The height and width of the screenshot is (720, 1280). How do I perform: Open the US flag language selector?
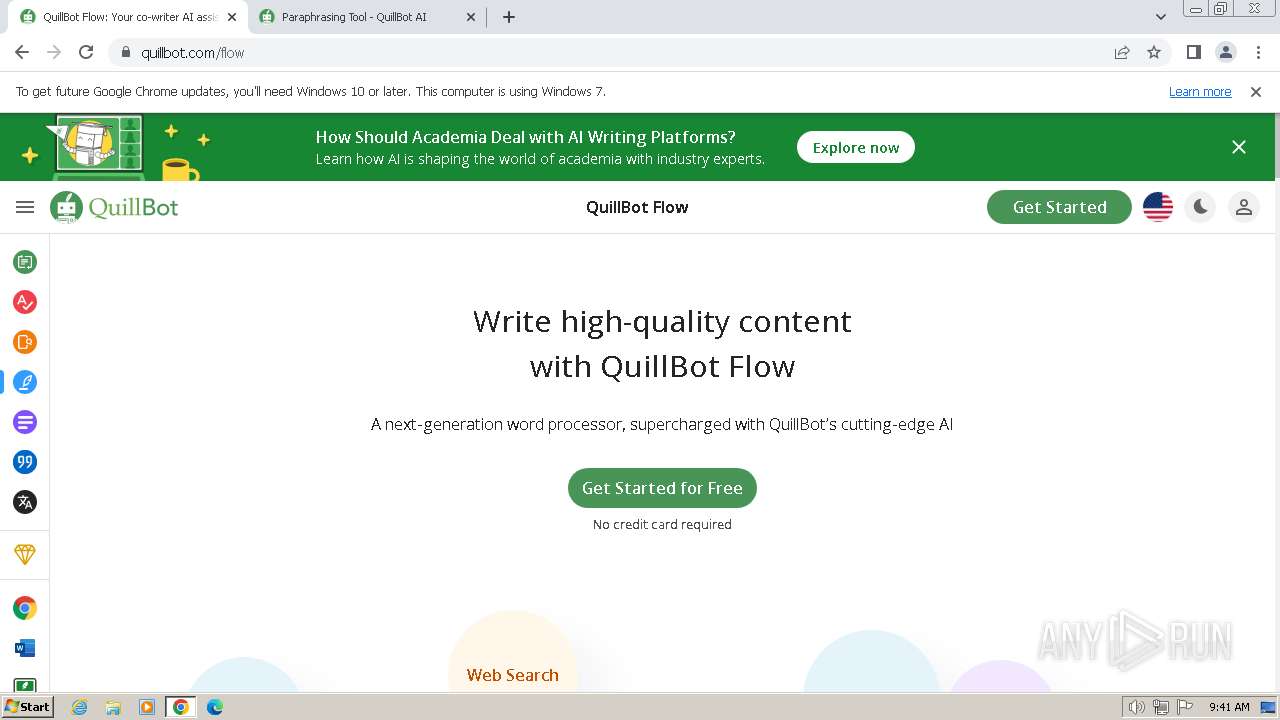[1158, 207]
